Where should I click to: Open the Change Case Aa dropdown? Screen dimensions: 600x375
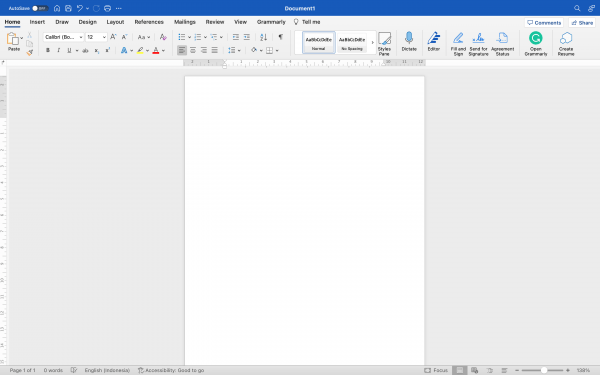pyautogui.click(x=144, y=37)
